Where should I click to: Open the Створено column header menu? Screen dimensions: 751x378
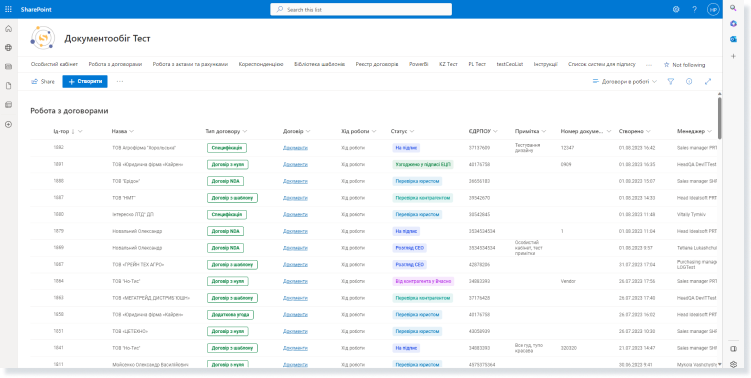pyautogui.click(x=635, y=131)
